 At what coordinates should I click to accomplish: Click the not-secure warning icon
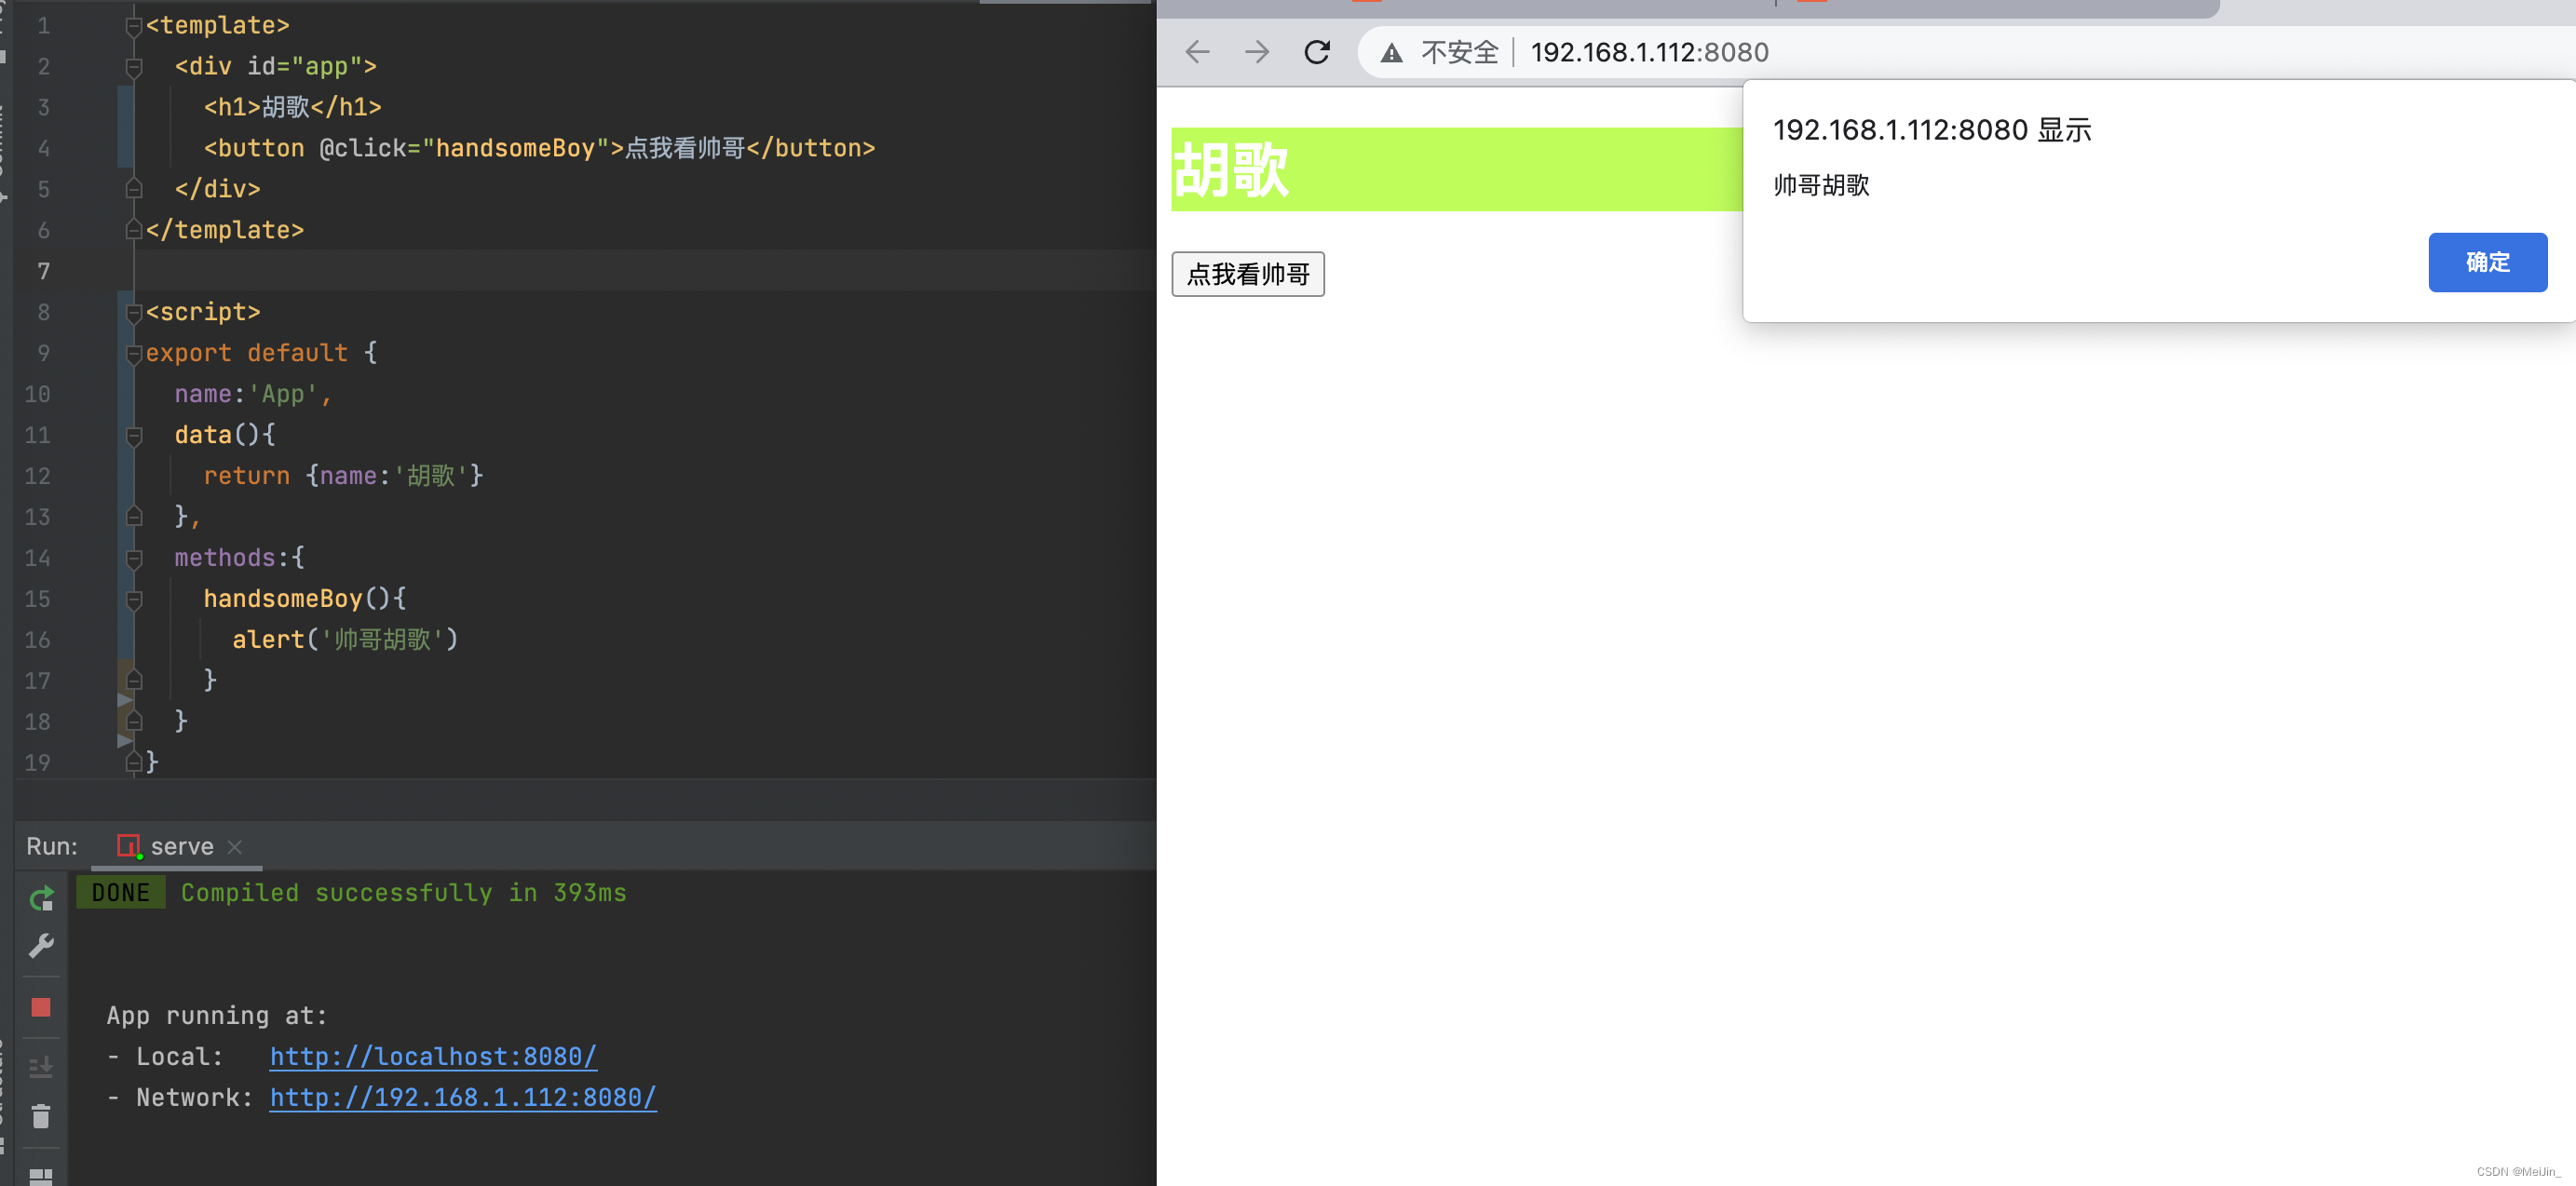pyautogui.click(x=1391, y=53)
